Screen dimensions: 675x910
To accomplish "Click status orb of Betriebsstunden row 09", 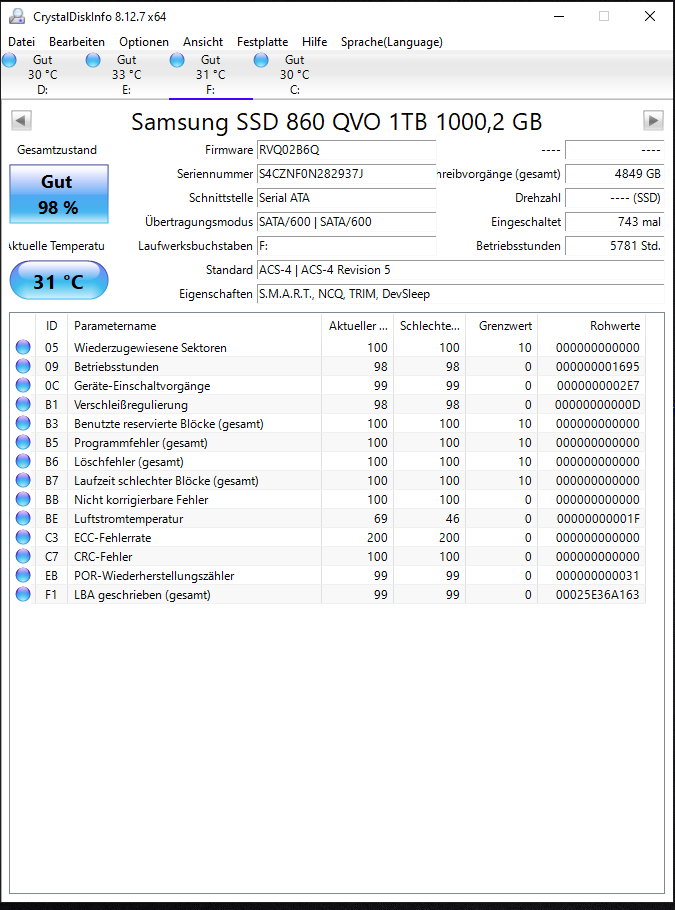I will click(23, 367).
